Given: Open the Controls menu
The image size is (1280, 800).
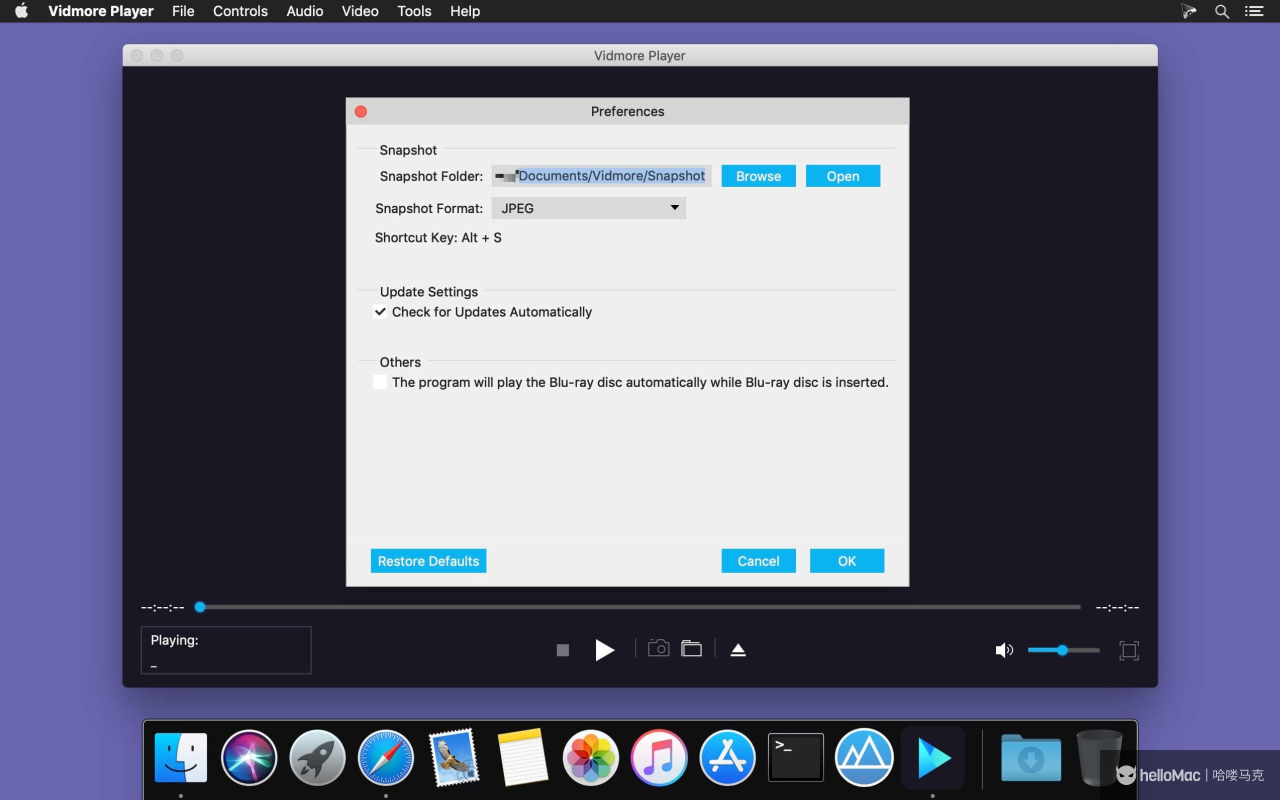Looking at the screenshot, I should 240,11.
